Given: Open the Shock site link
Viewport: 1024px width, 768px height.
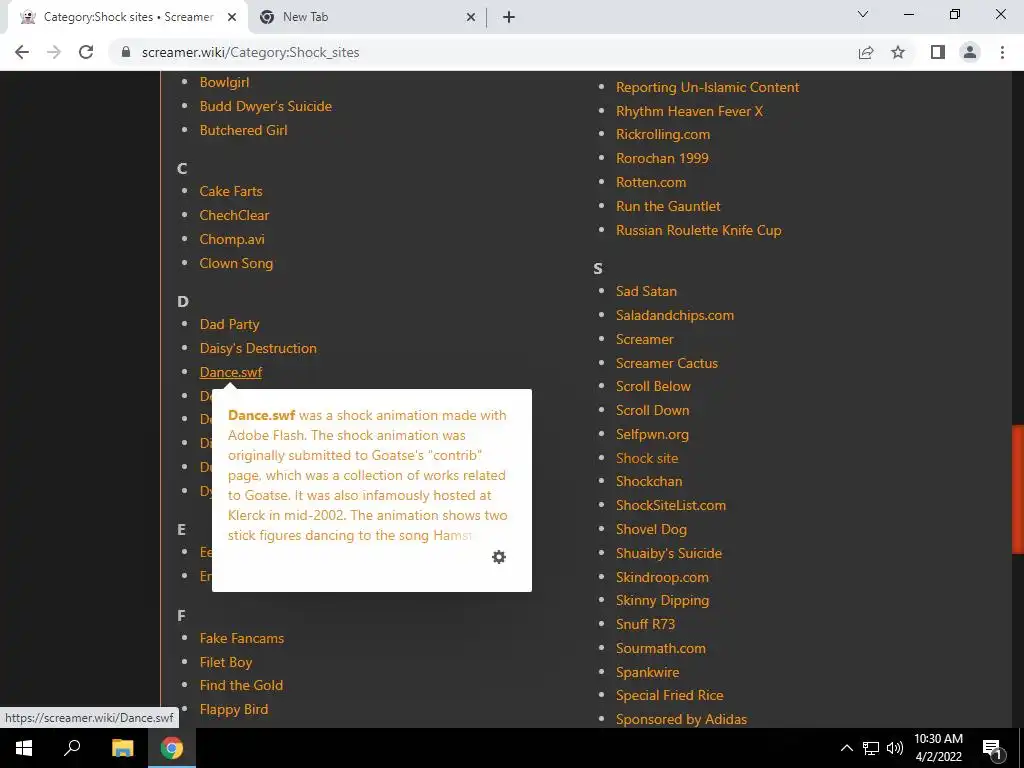Looking at the screenshot, I should [x=647, y=458].
